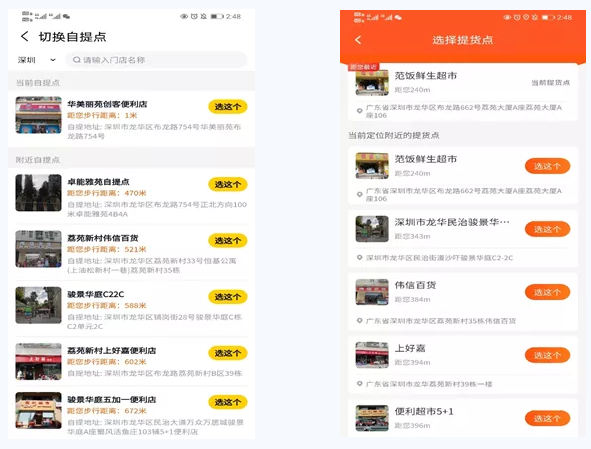Open 卓能雅苑自提点 store photo
The height and width of the screenshot is (449, 591).
[38, 193]
